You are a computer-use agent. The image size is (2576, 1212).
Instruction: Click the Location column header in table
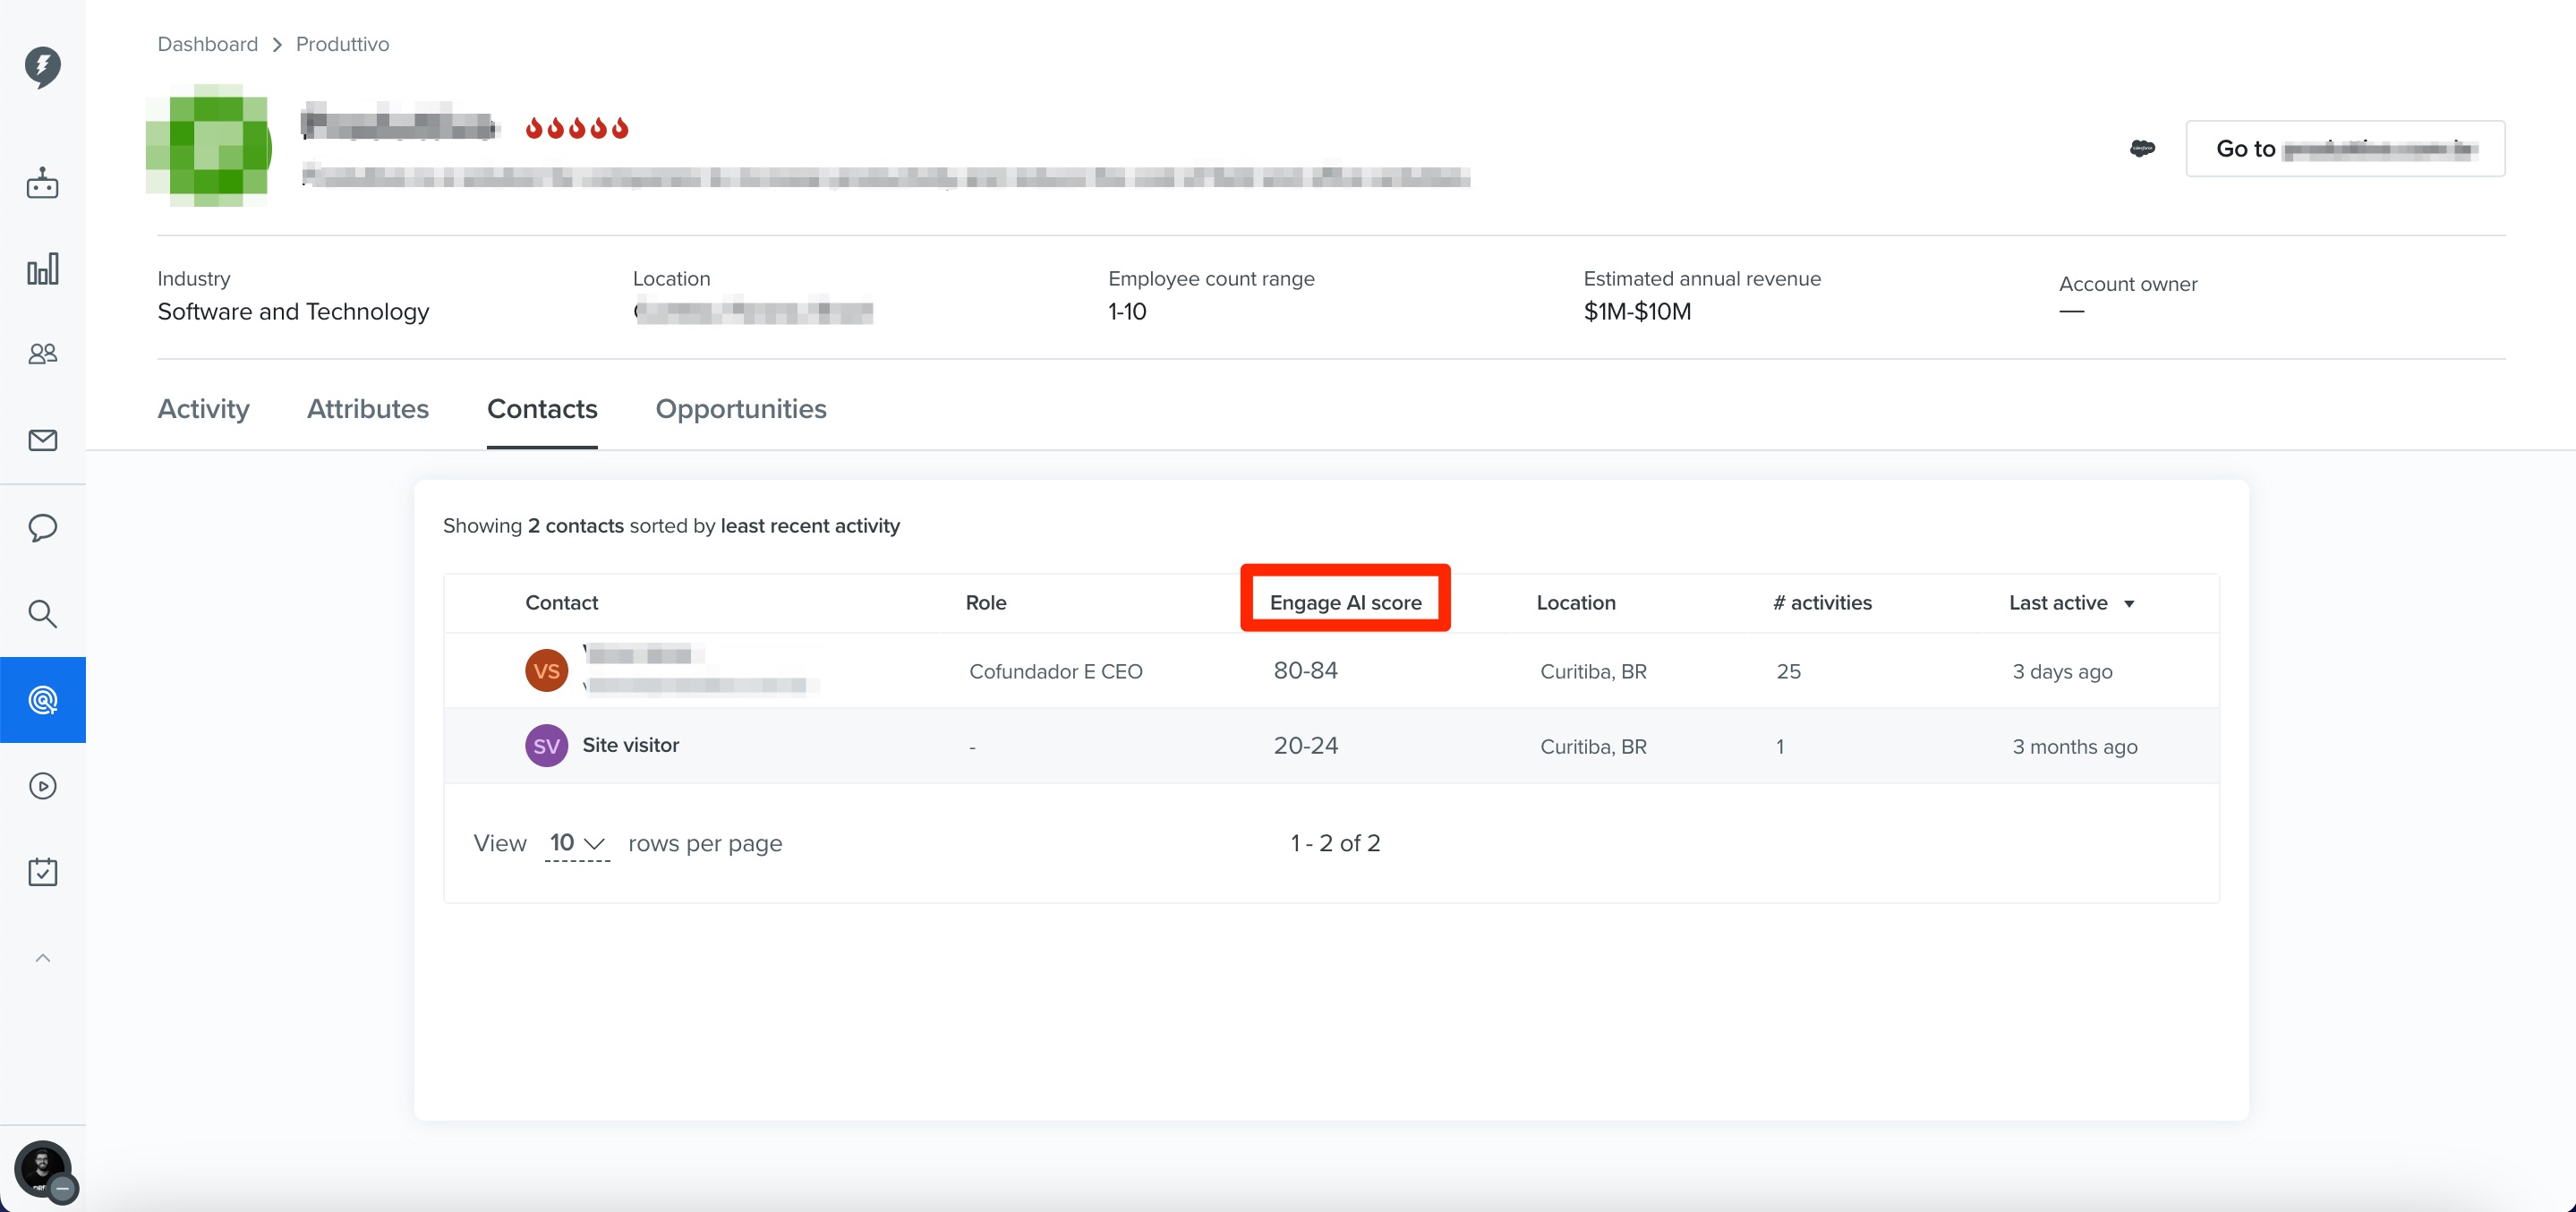tap(1575, 603)
